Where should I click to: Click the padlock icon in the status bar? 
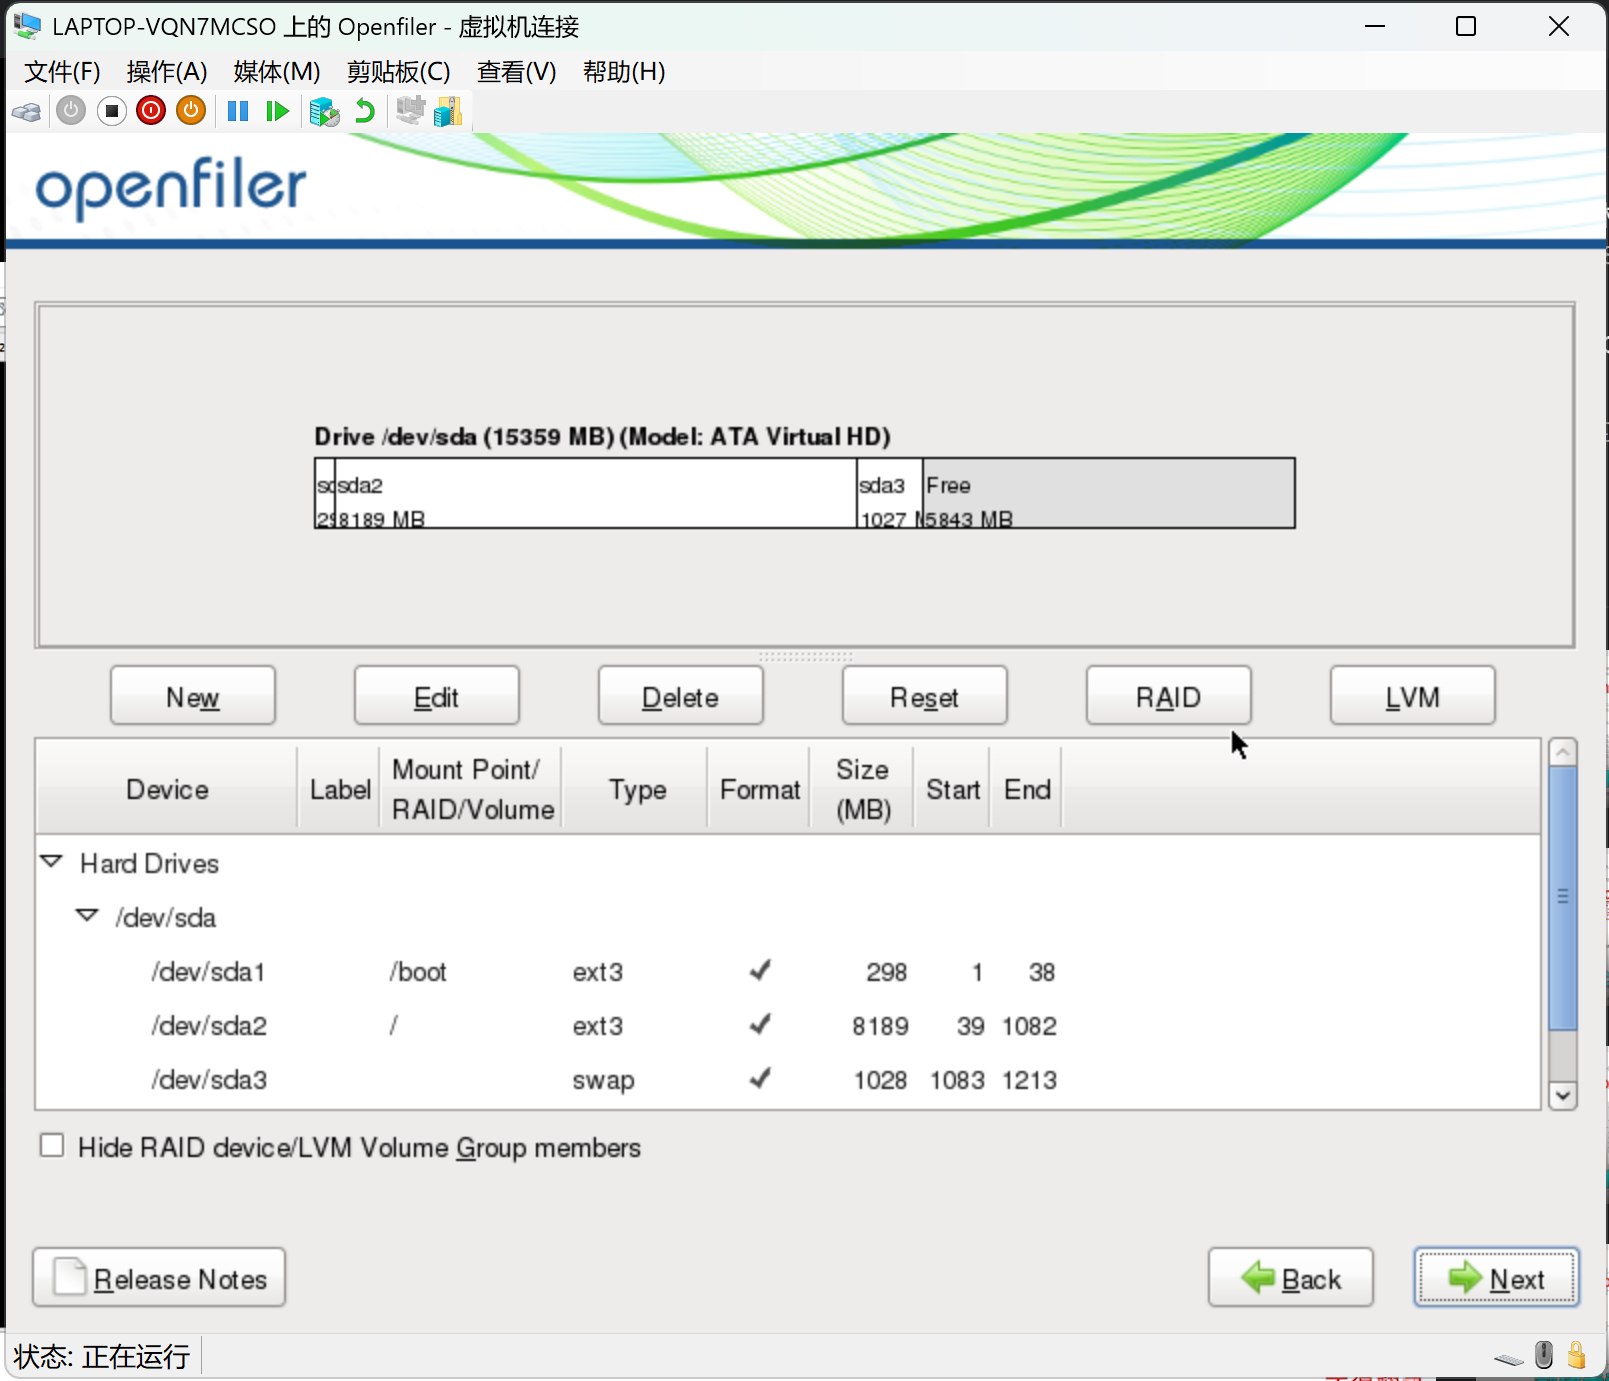pos(1577,1355)
